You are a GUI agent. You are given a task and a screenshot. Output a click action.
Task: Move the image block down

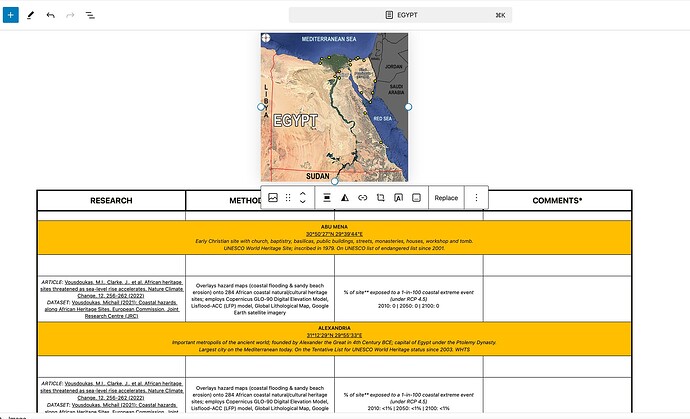[303, 202]
